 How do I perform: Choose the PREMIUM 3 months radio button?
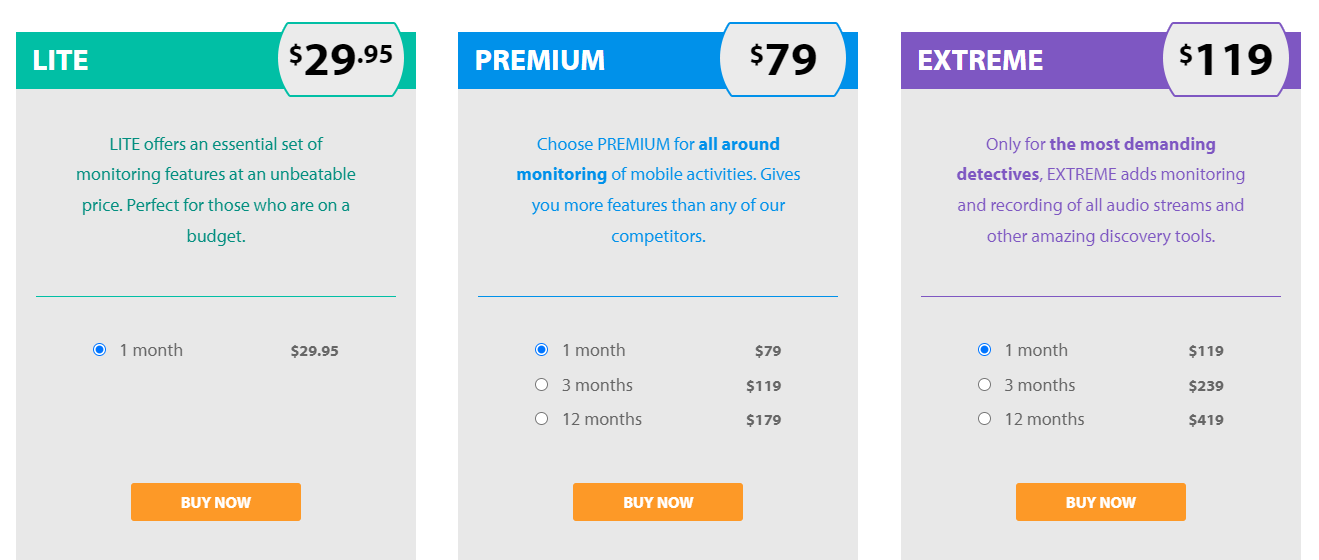(x=542, y=384)
